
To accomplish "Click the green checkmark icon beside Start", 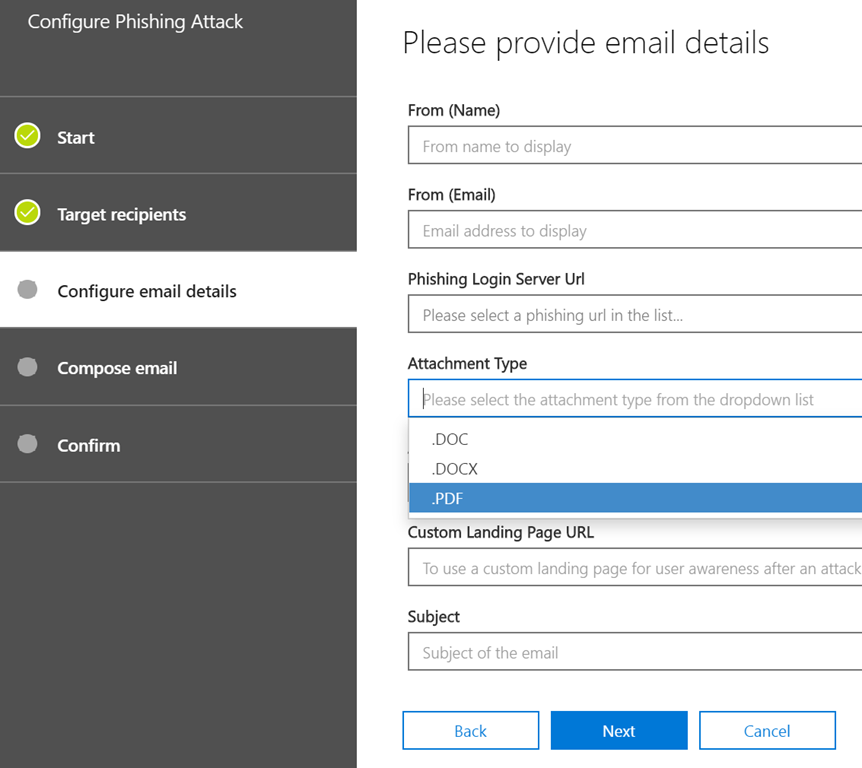I will click(28, 136).
